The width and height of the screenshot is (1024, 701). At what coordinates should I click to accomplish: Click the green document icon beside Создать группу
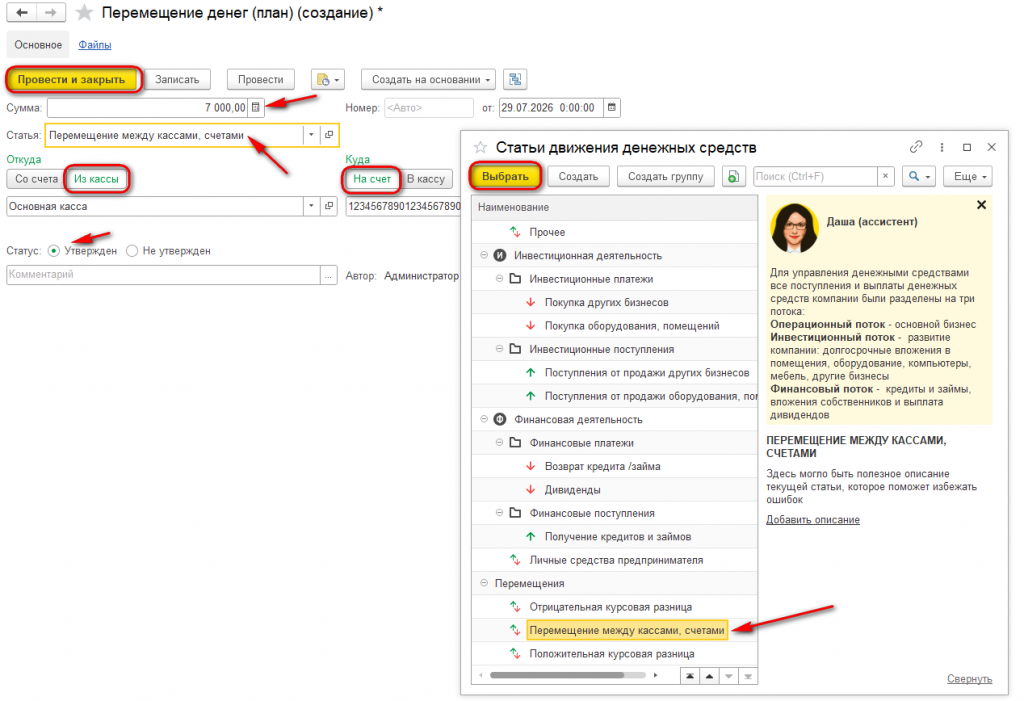click(733, 176)
